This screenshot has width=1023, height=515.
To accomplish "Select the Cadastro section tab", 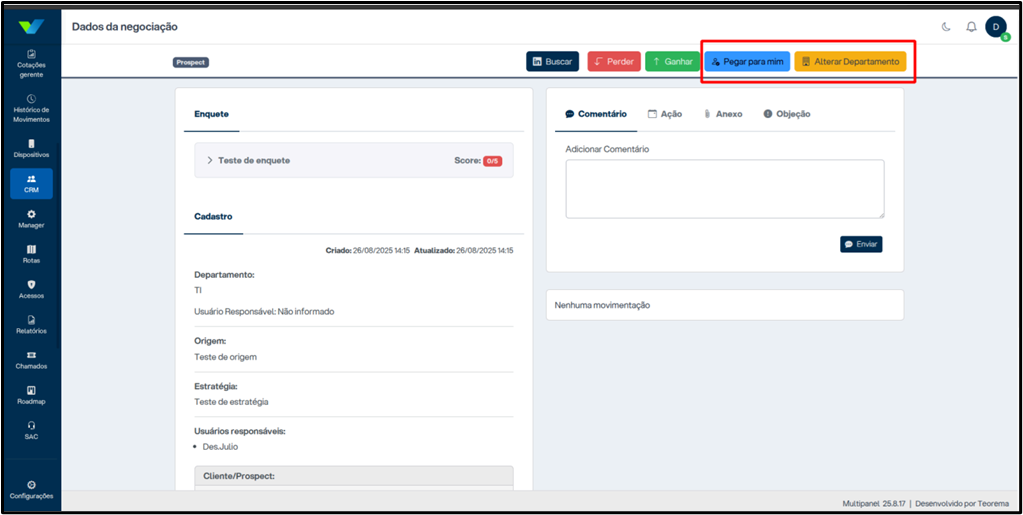I will click(213, 216).
